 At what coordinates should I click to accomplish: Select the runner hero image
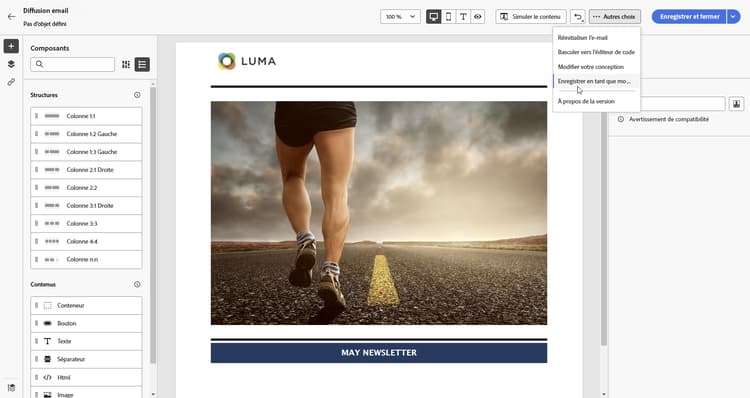tap(379, 213)
